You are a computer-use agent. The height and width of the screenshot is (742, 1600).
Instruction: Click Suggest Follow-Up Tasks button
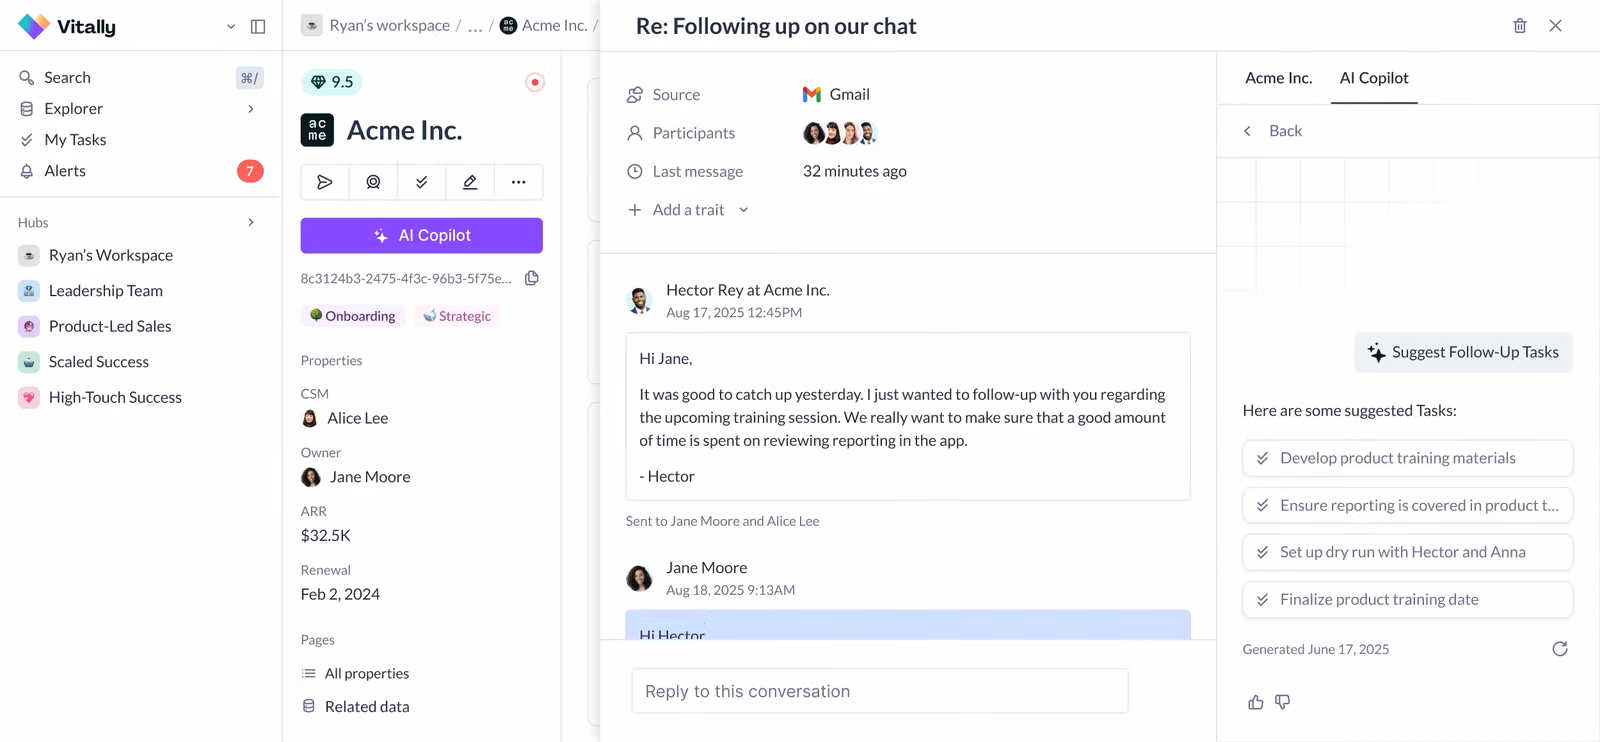[1463, 352]
